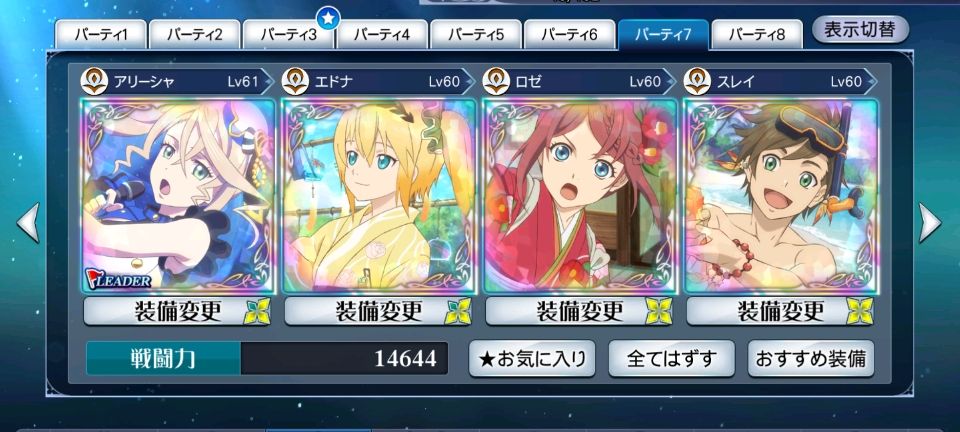The image size is (960, 432).
Task: Remove all members with 全てはずす
Action: [x=672, y=359]
